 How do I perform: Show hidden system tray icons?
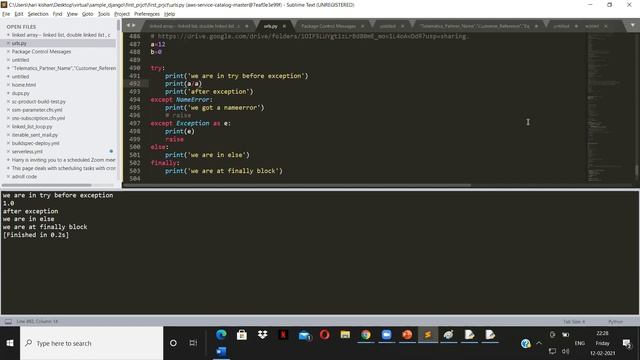coord(539,344)
